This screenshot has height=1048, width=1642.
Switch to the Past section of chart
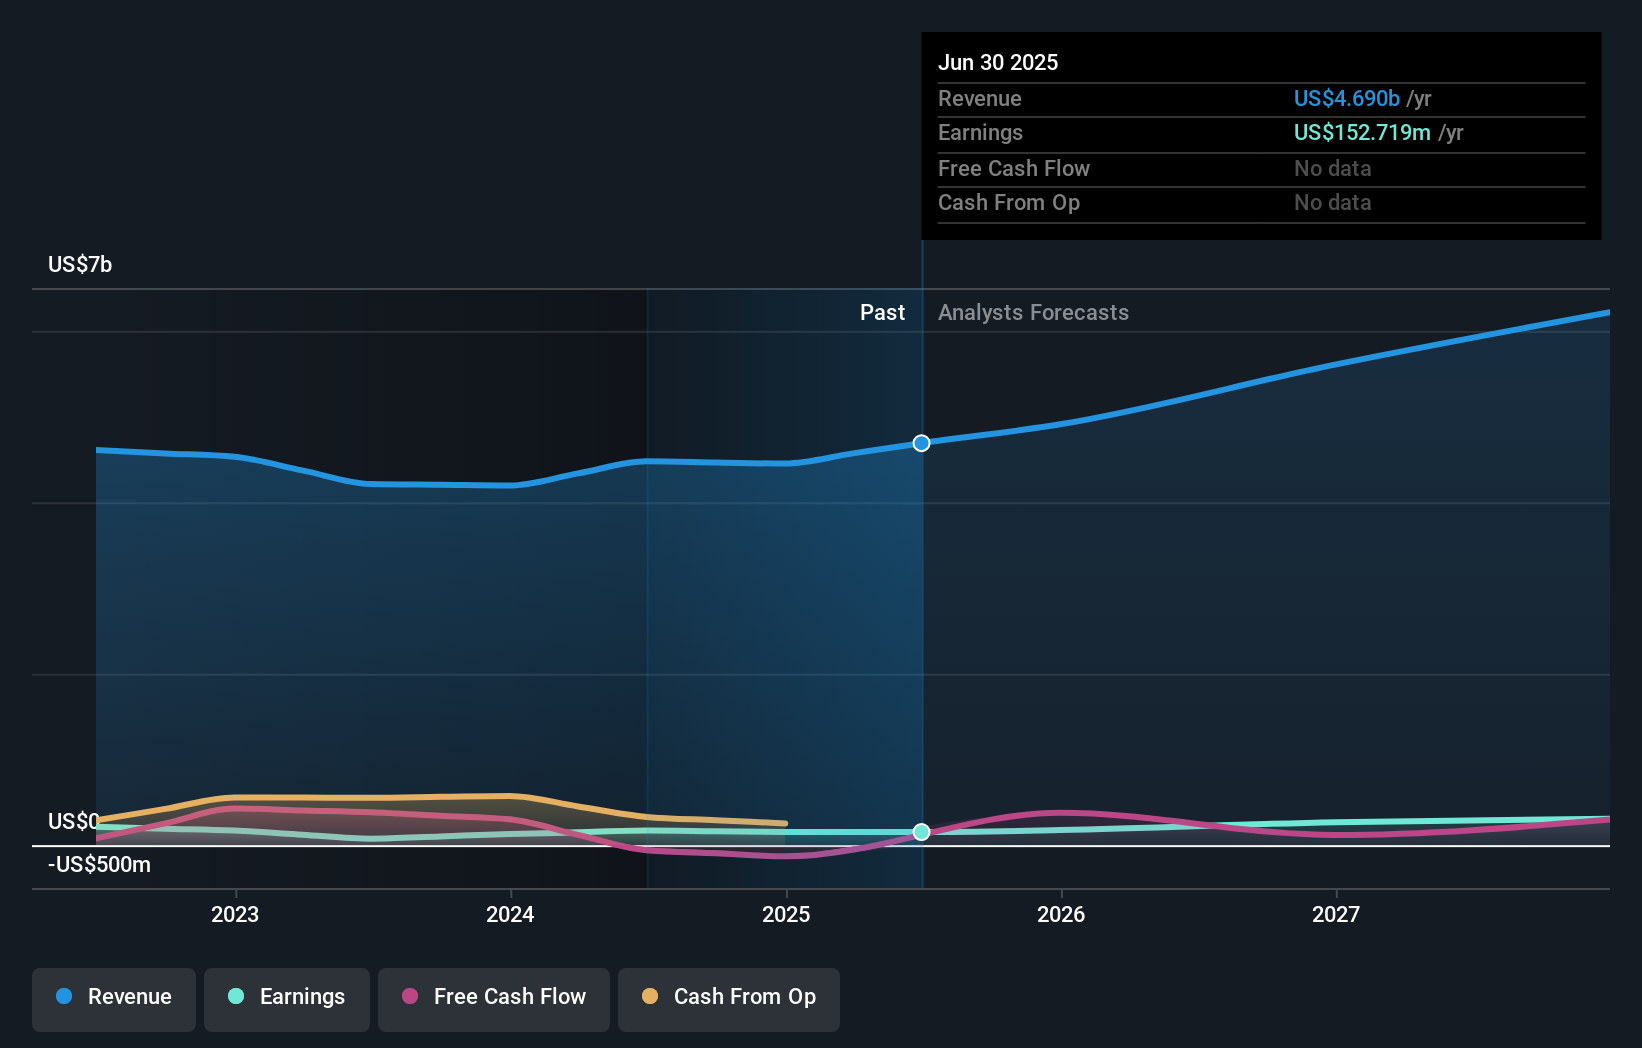(882, 312)
